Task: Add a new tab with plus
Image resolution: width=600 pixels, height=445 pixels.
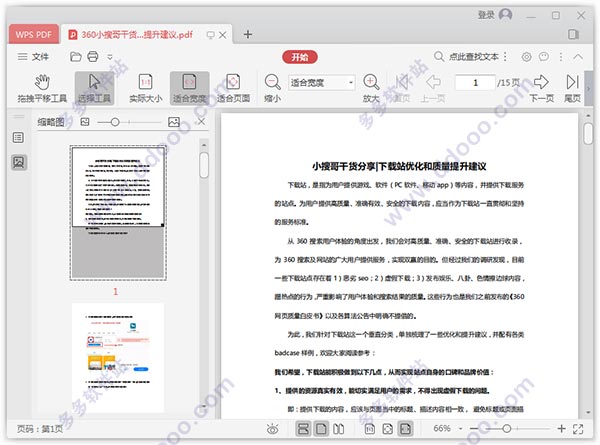Action: click(x=248, y=34)
